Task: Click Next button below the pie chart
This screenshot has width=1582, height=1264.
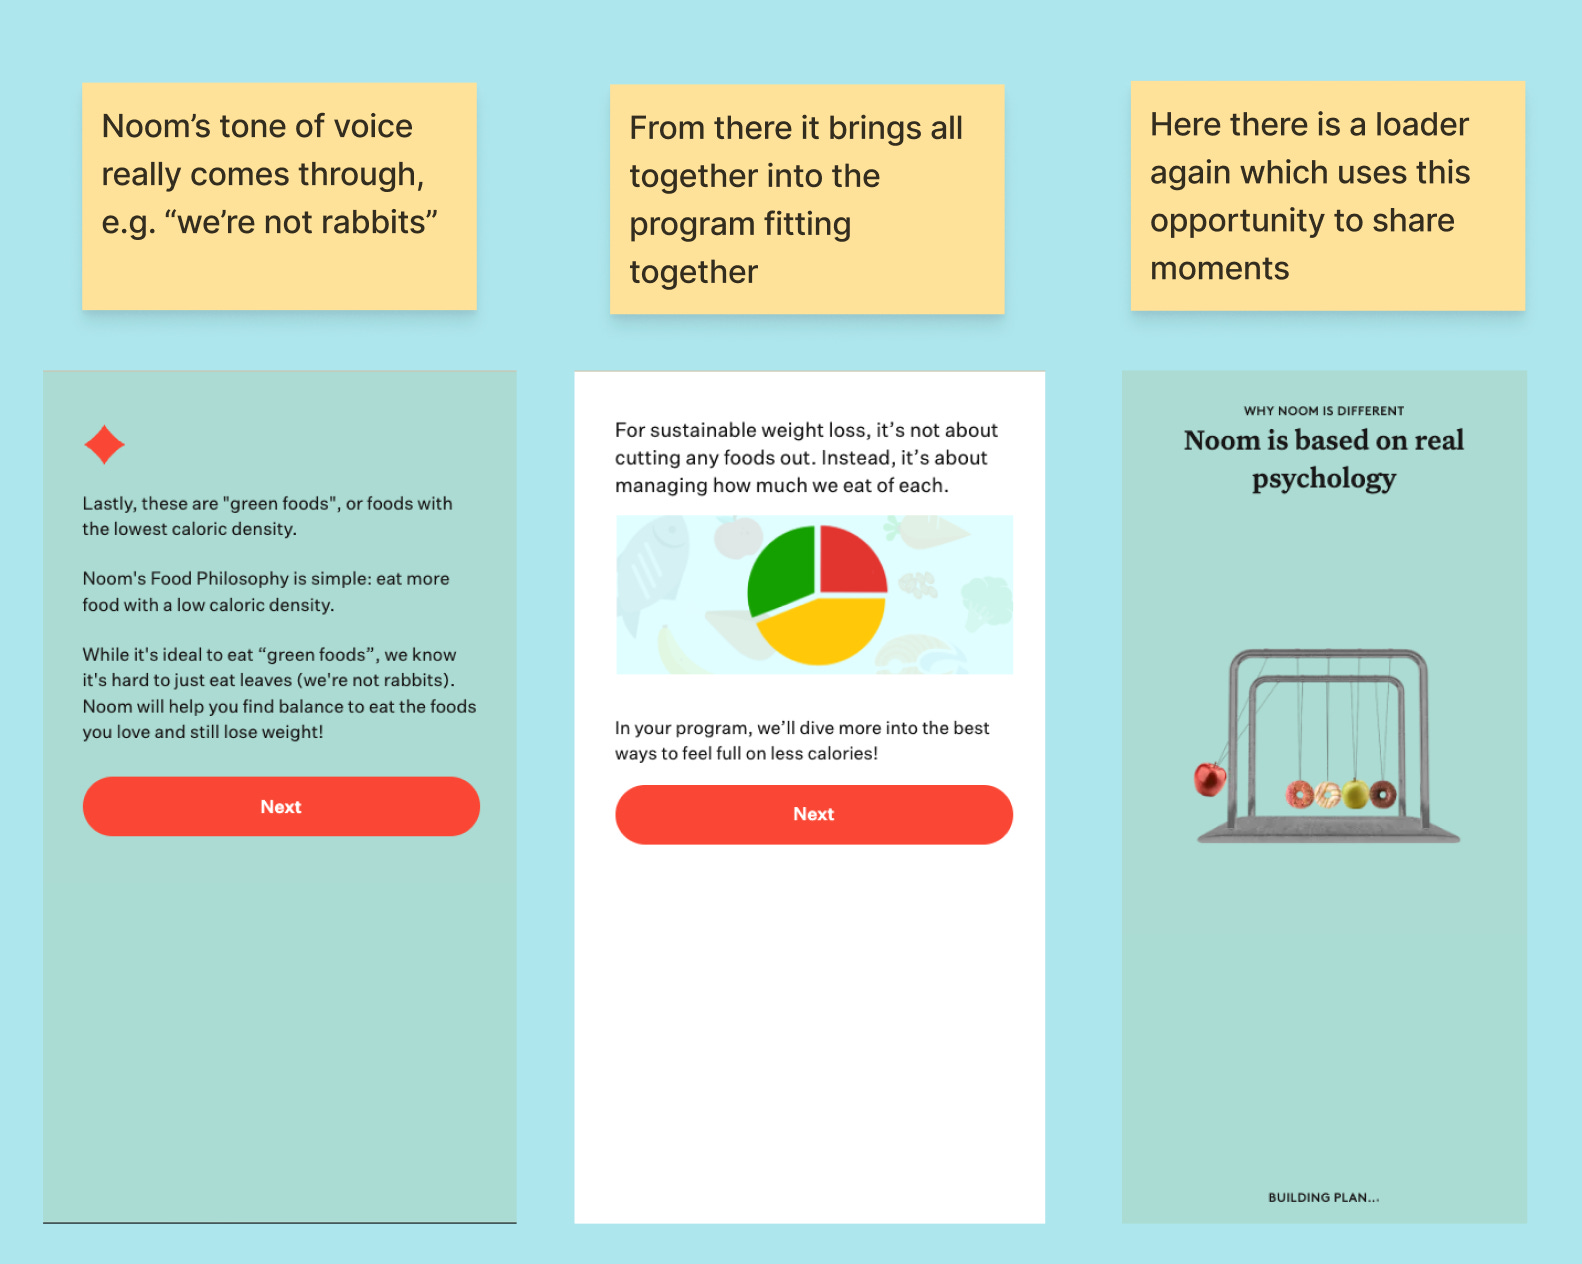Action: (814, 814)
